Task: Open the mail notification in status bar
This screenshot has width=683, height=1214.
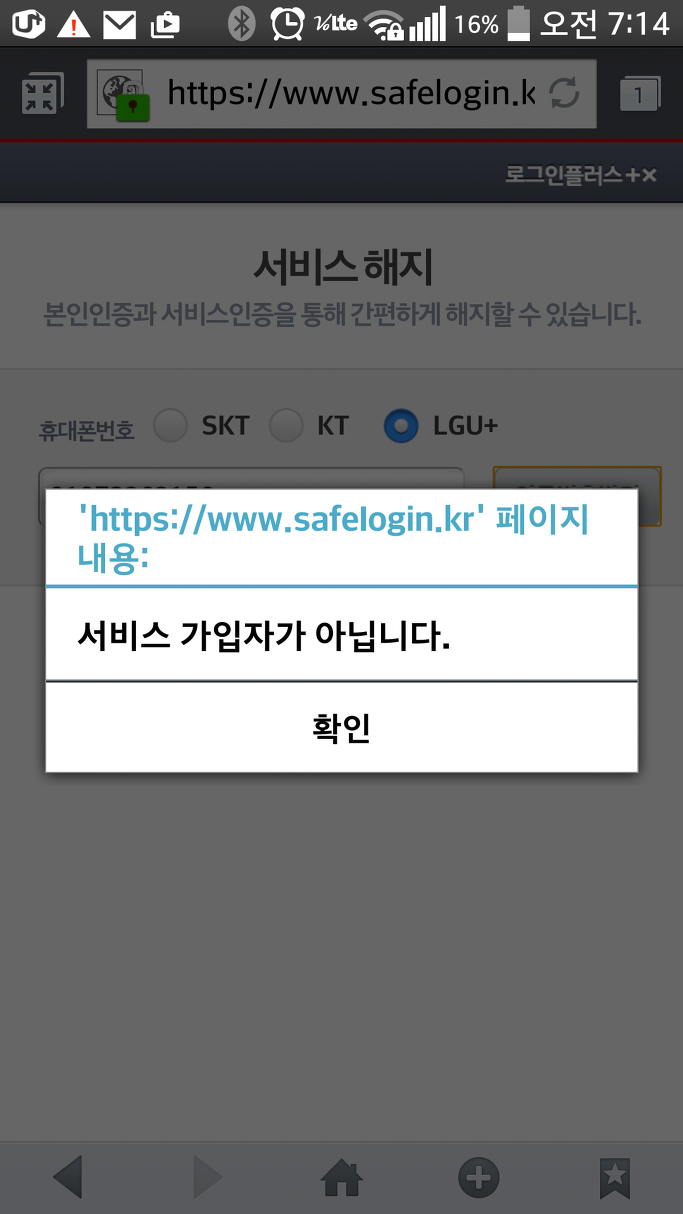Action: coord(120,22)
